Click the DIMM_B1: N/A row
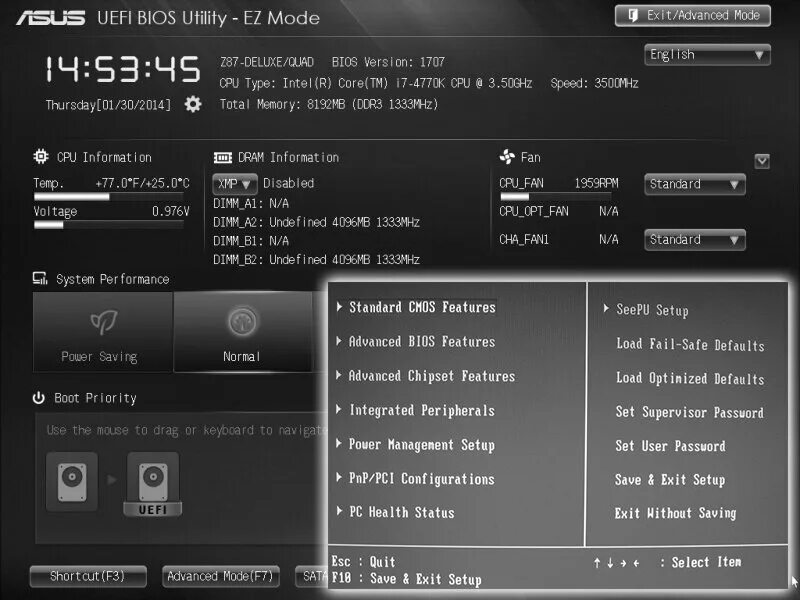This screenshot has width=800, height=600. pos(251,240)
